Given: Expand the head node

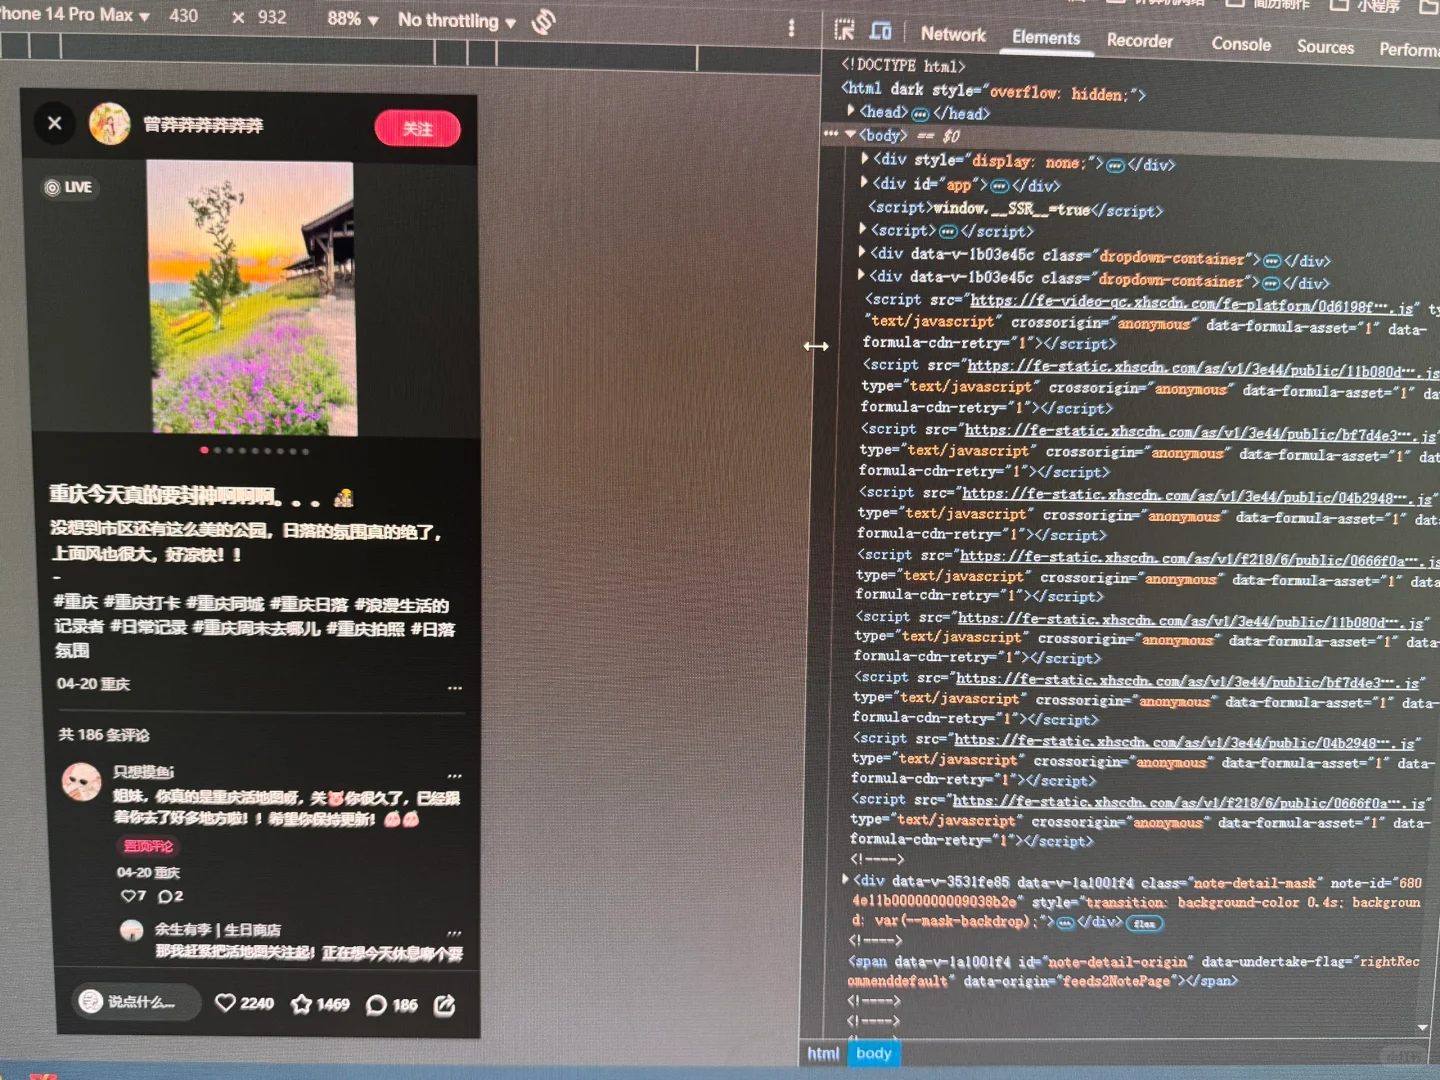Looking at the screenshot, I should click(851, 110).
